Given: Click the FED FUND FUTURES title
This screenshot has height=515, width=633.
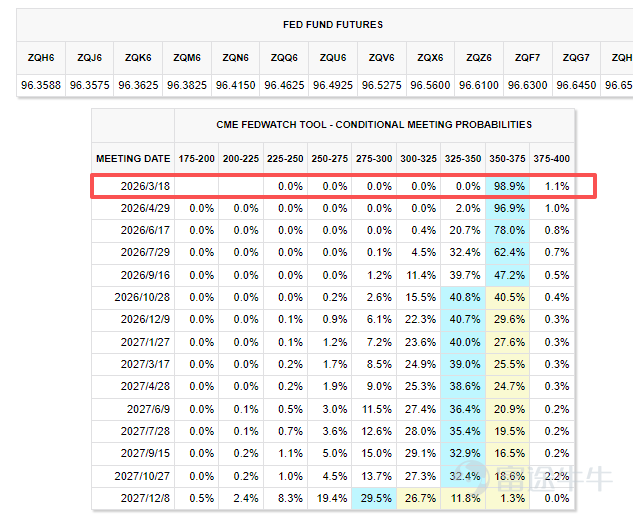Looking at the screenshot, I should point(333,25).
